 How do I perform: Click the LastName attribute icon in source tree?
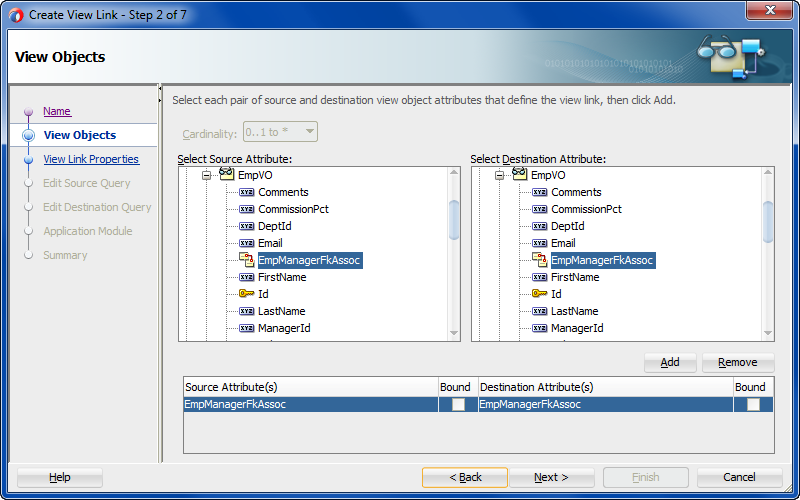tap(246, 311)
